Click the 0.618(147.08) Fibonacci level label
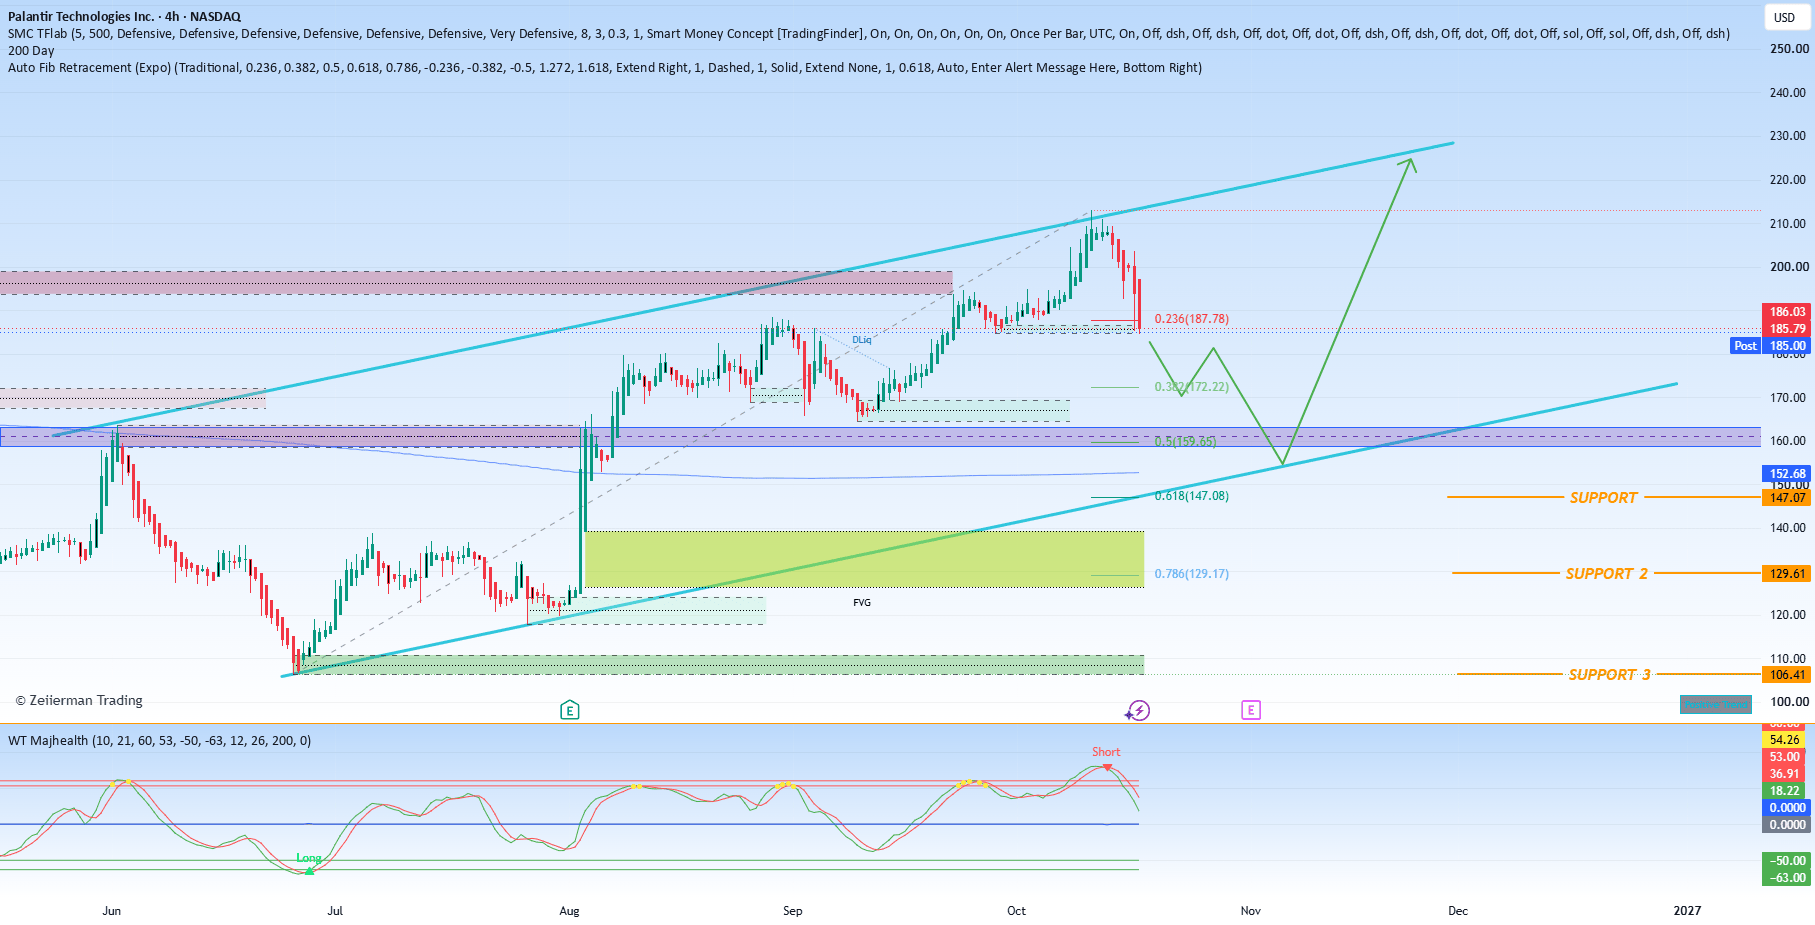Viewport: 1815px width, 925px height. [1192, 496]
